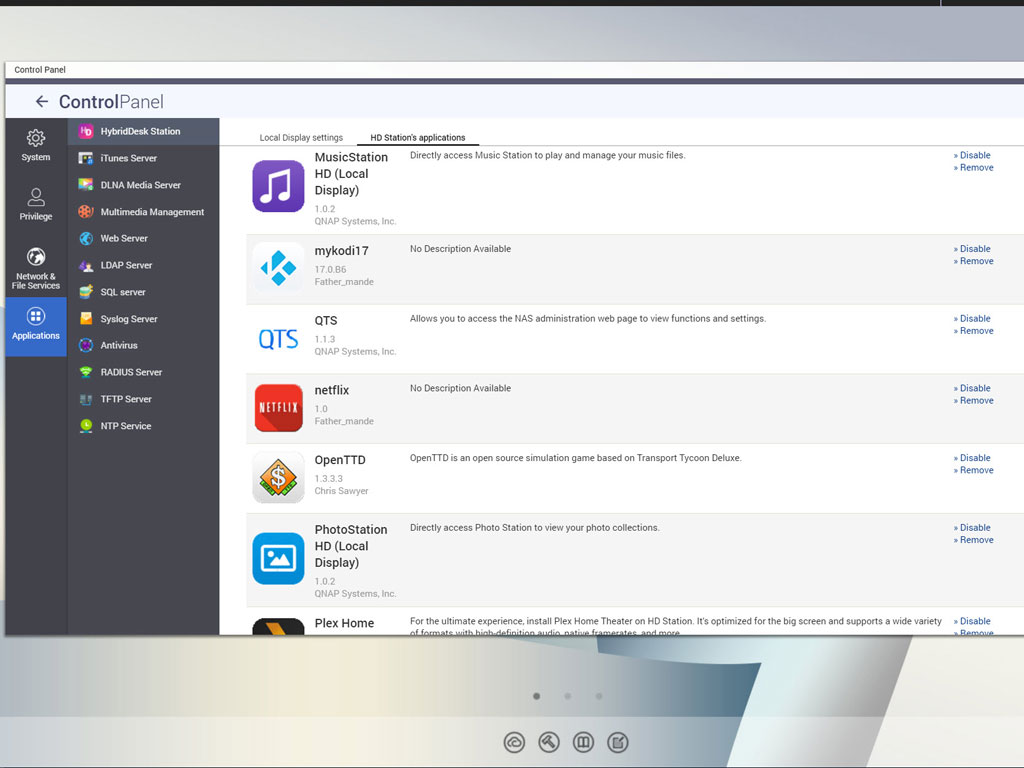Screen dimensions: 1024x768
Task: Select HD Station's applications tab
Action: pyautogui.click(x=418, y=137)
